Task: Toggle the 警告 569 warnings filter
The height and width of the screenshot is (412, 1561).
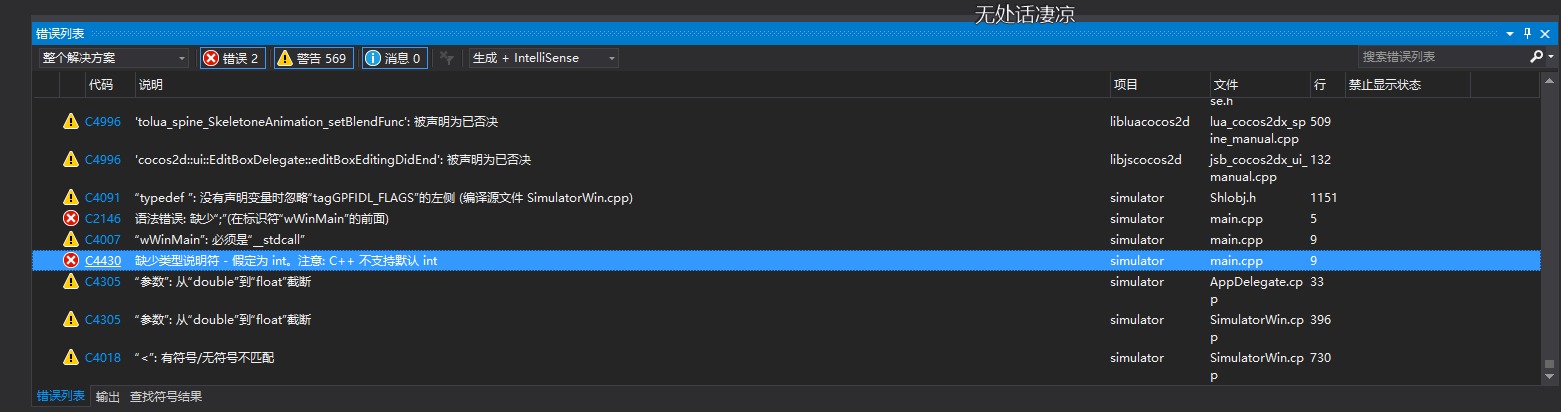Action: 311,58
